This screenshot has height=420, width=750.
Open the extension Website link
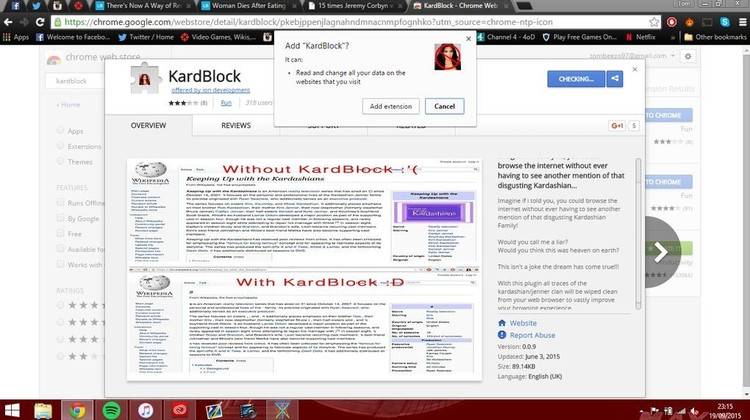(x=523, y=323)
